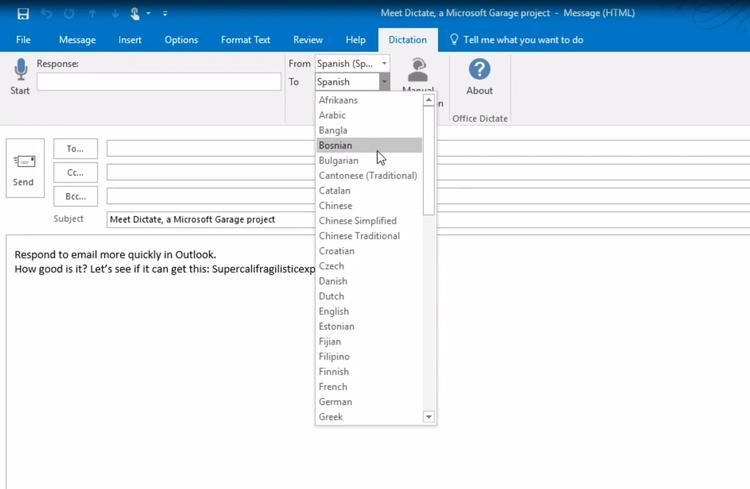The width and height of the screenshot is (750, 489).
Task: Click the Undo arrow icon
Action: [46, 13]
